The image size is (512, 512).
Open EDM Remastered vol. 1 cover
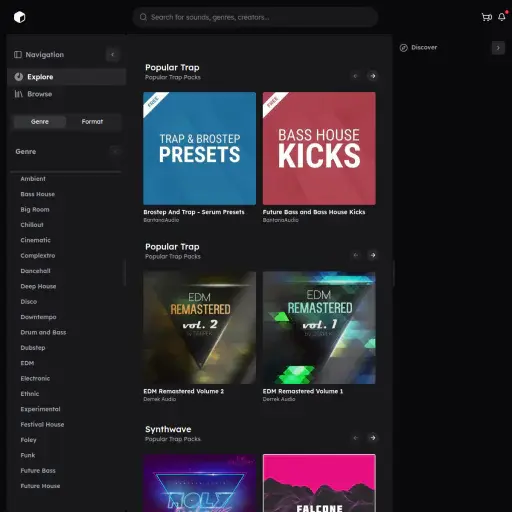click(x=319, y=328)
